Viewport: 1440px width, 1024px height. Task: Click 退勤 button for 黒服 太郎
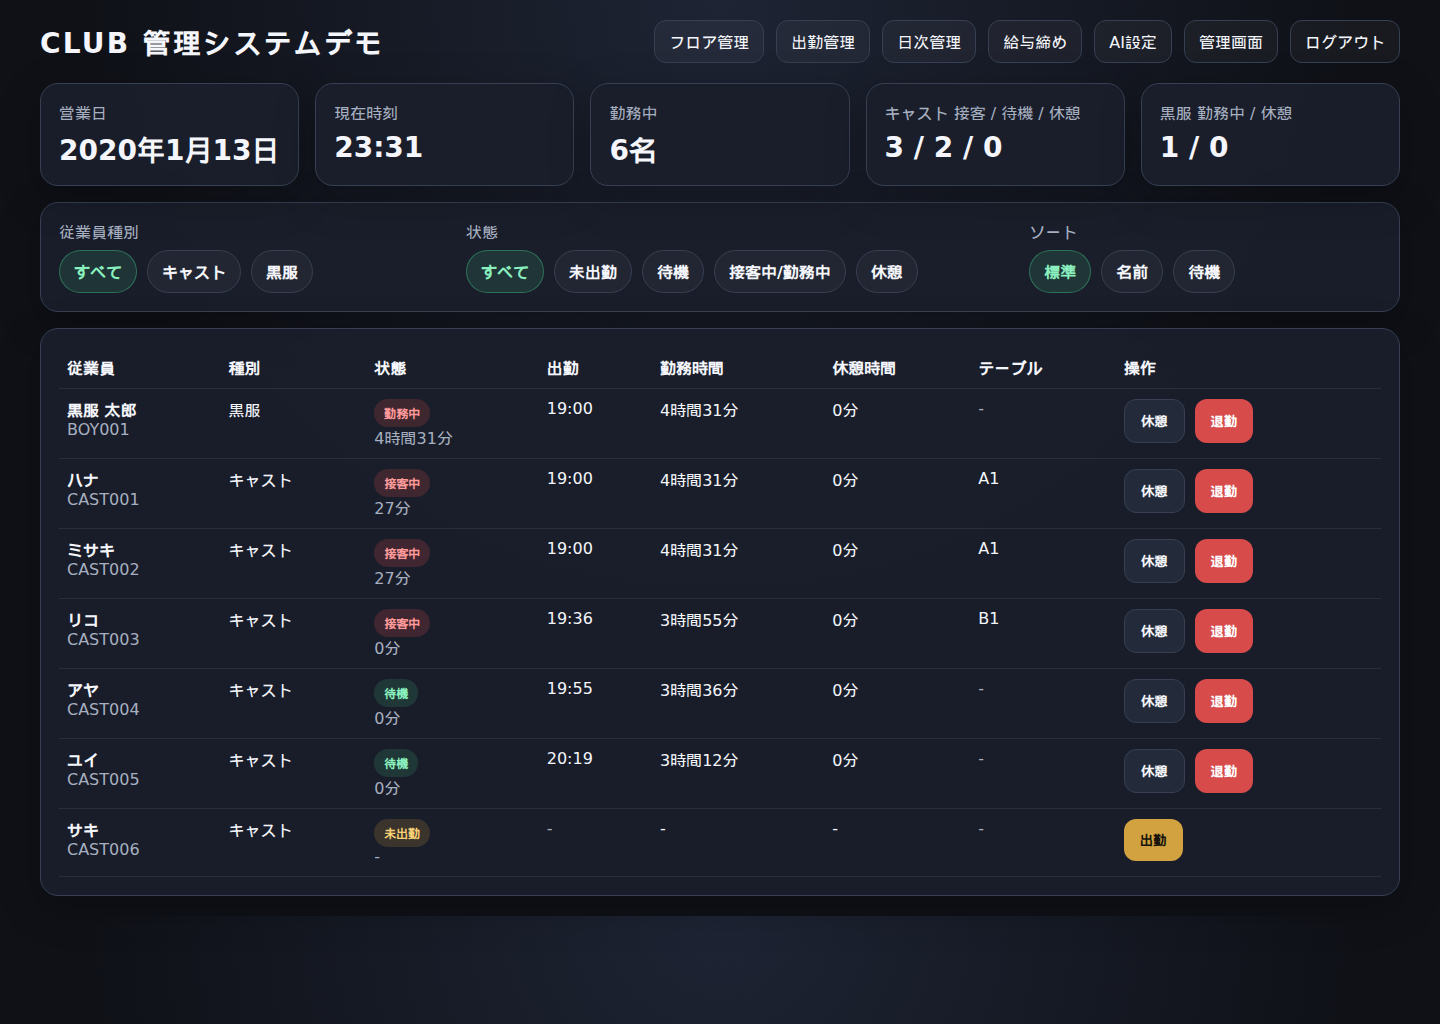tap(1224, 421)
